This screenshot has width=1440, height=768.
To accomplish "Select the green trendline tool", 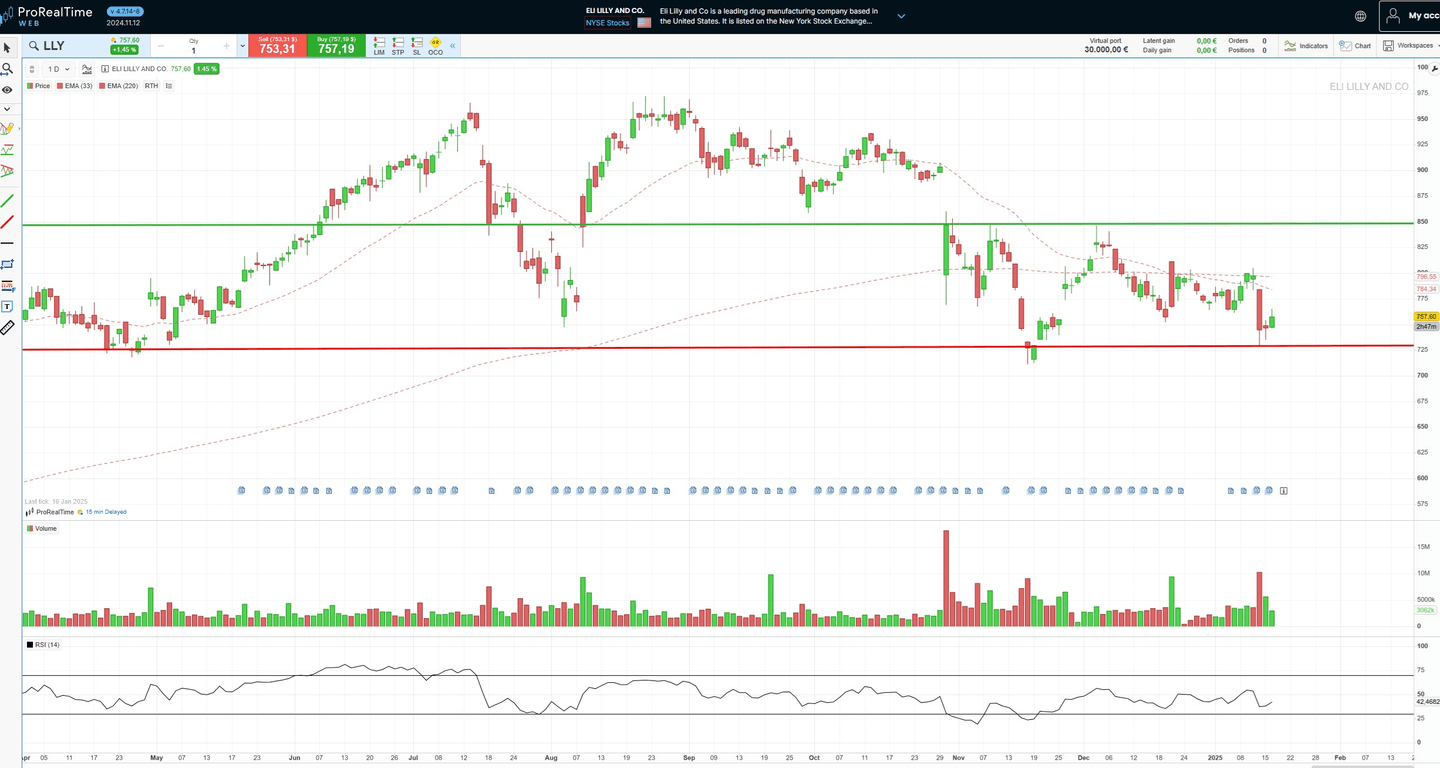I will coord(7,199).
